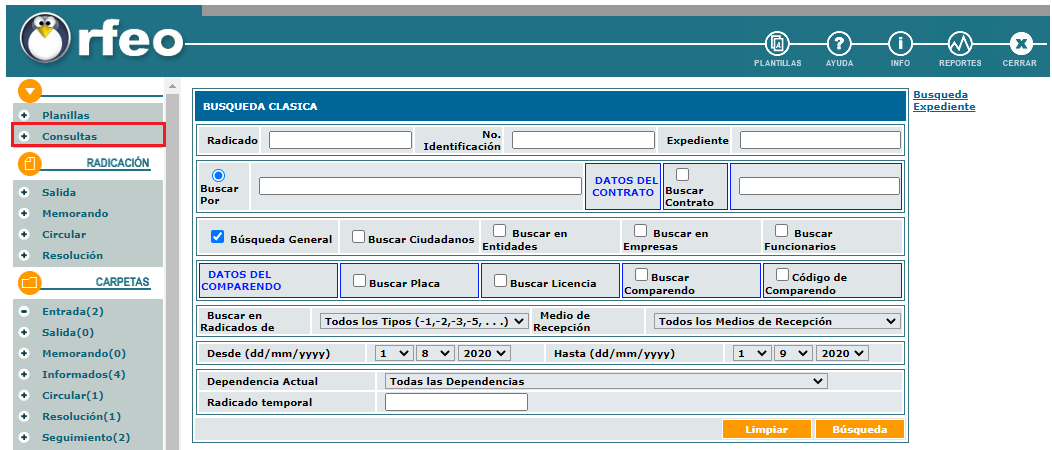
Task: Click the orange Carpetas folder icon
Action: coord(30,282)
